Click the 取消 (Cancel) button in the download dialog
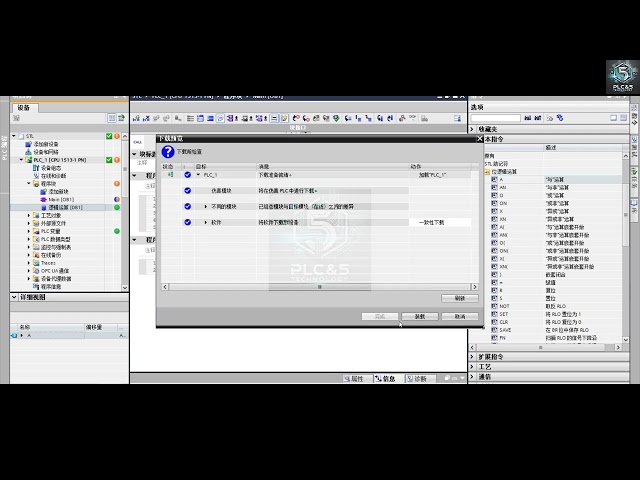Screen dimensions: 640x480 coord(460,316)
